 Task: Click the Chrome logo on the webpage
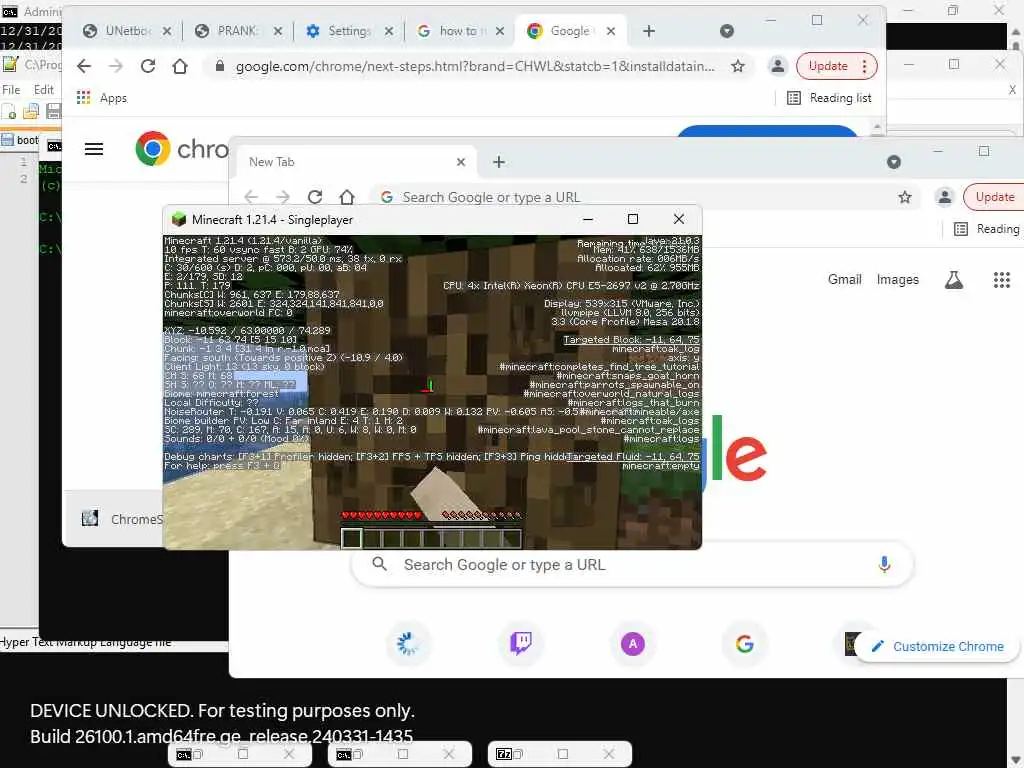point(153,149)
